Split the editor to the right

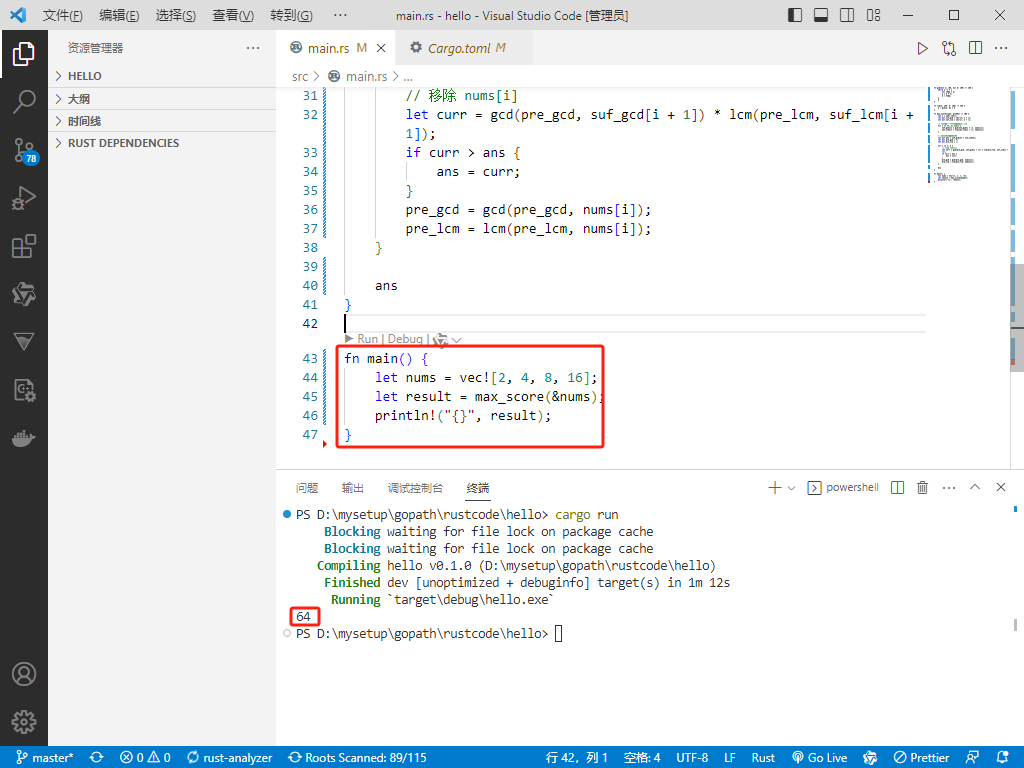[975, 48]
